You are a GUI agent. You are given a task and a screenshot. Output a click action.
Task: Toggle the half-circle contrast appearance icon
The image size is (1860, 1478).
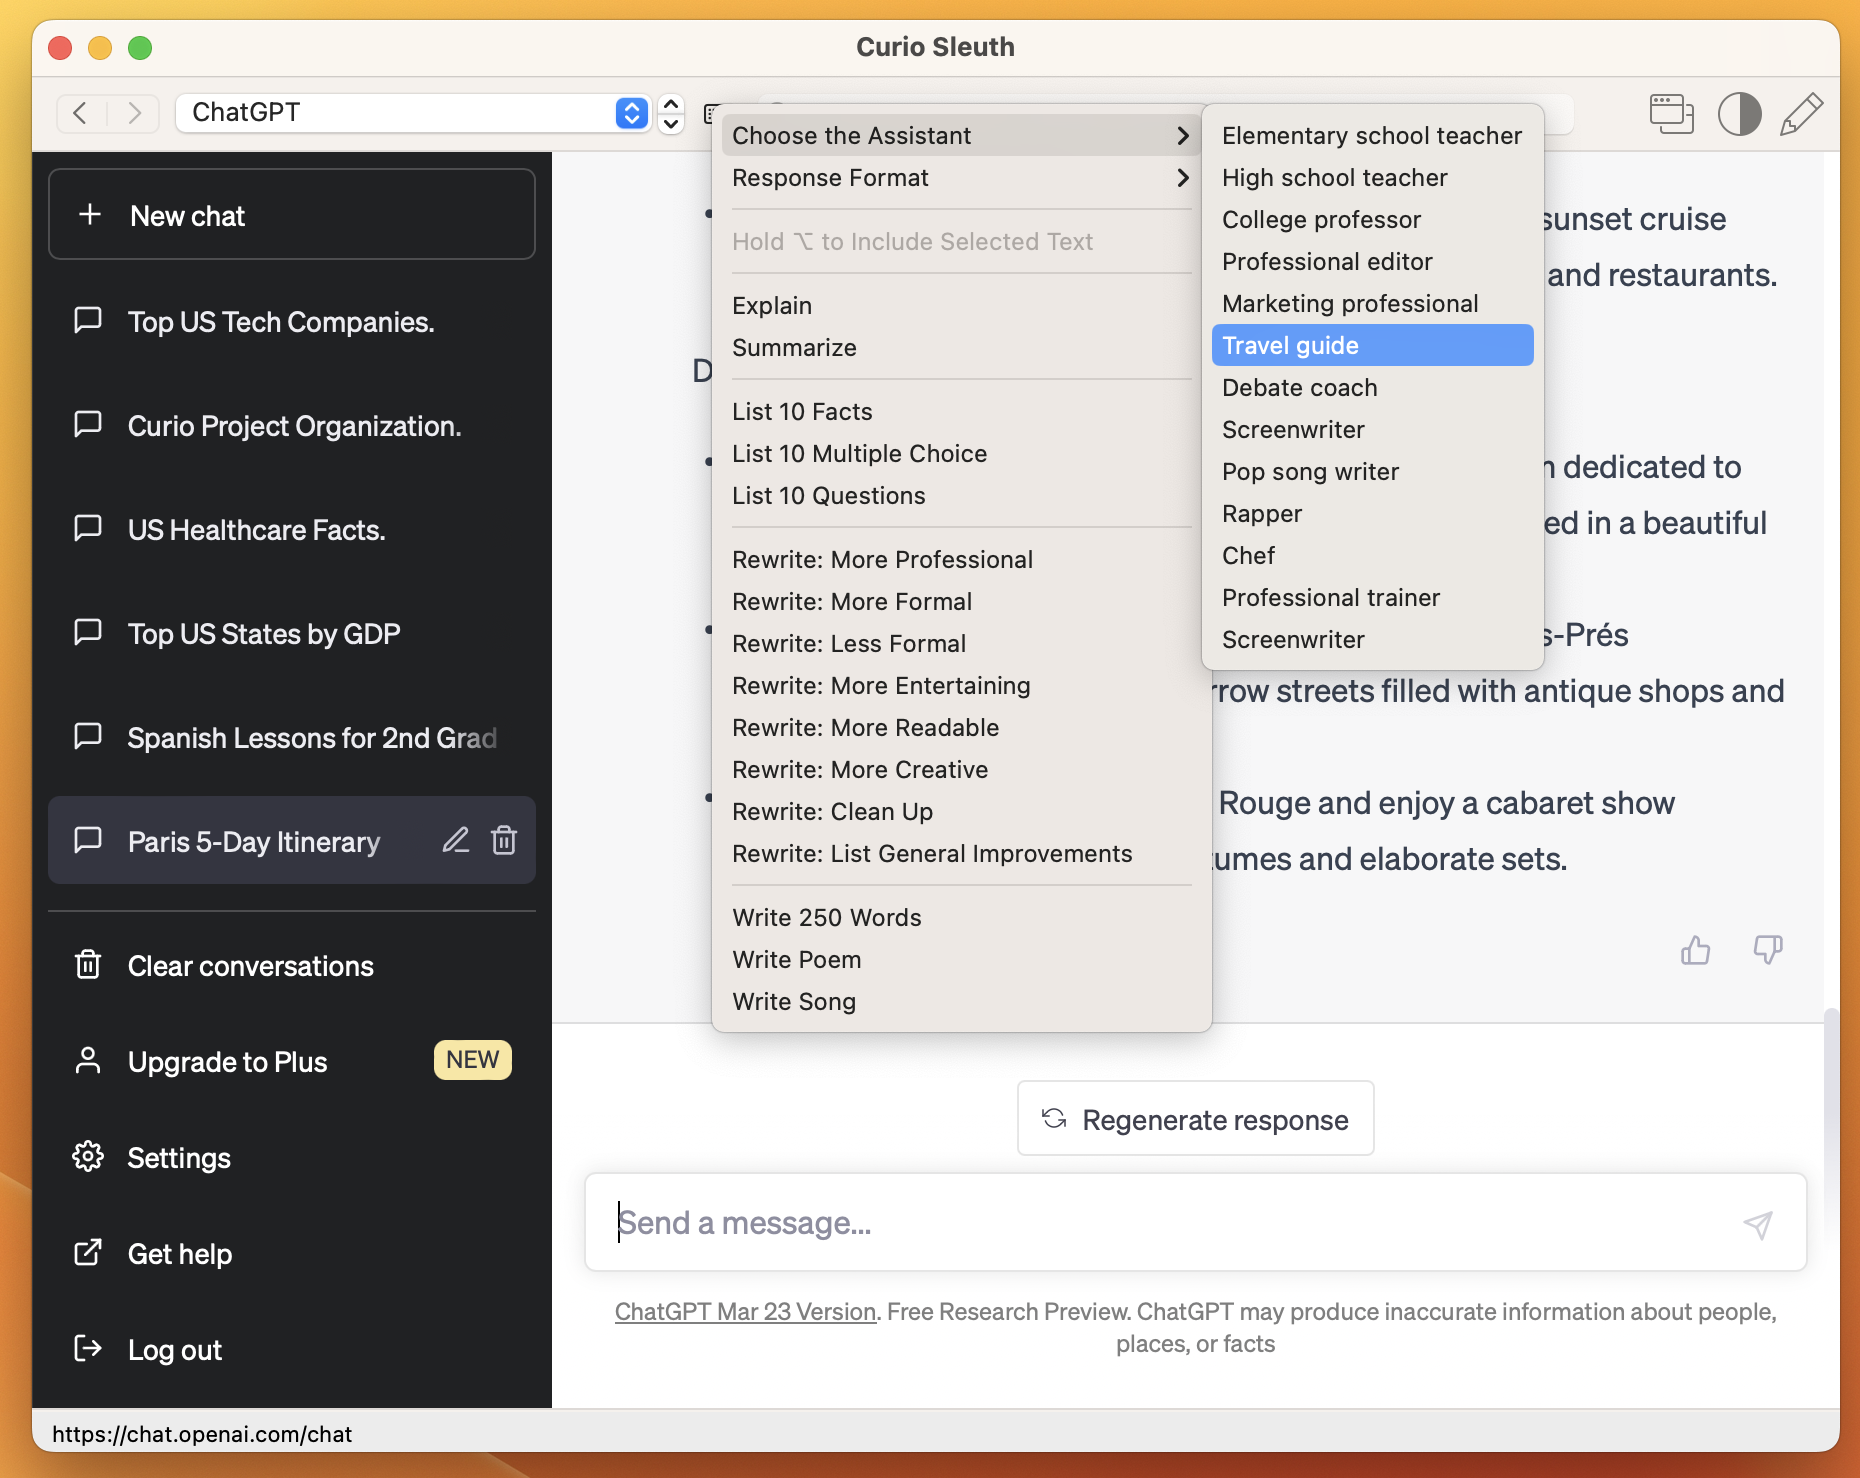click(x=1739, y=113)
